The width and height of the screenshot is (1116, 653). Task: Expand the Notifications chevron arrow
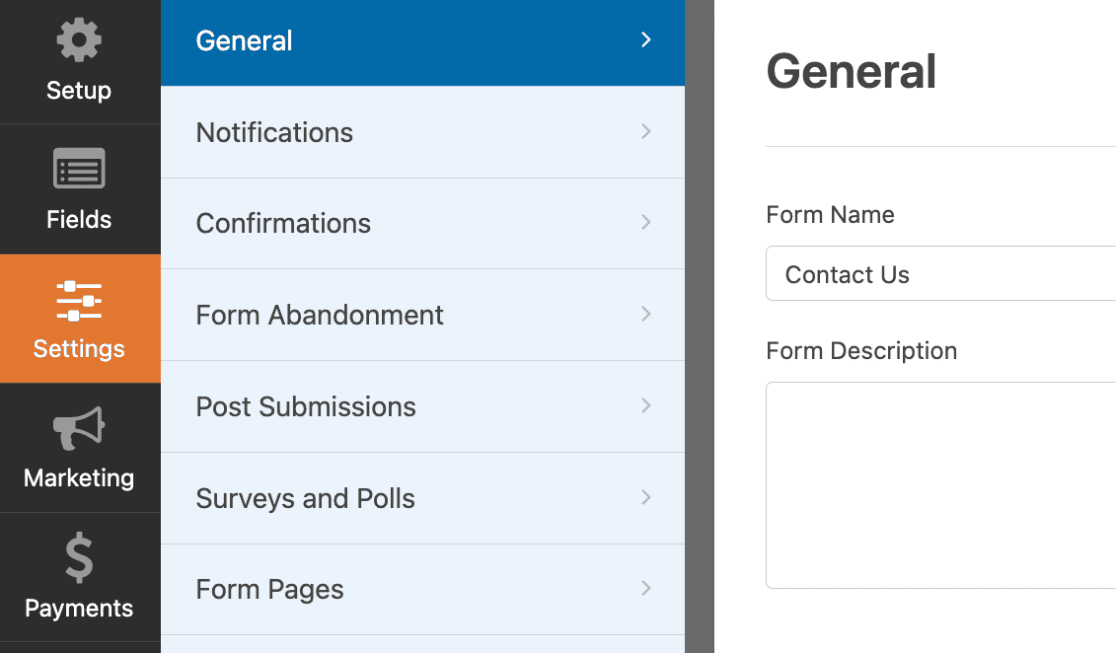(x=646, y=132)
